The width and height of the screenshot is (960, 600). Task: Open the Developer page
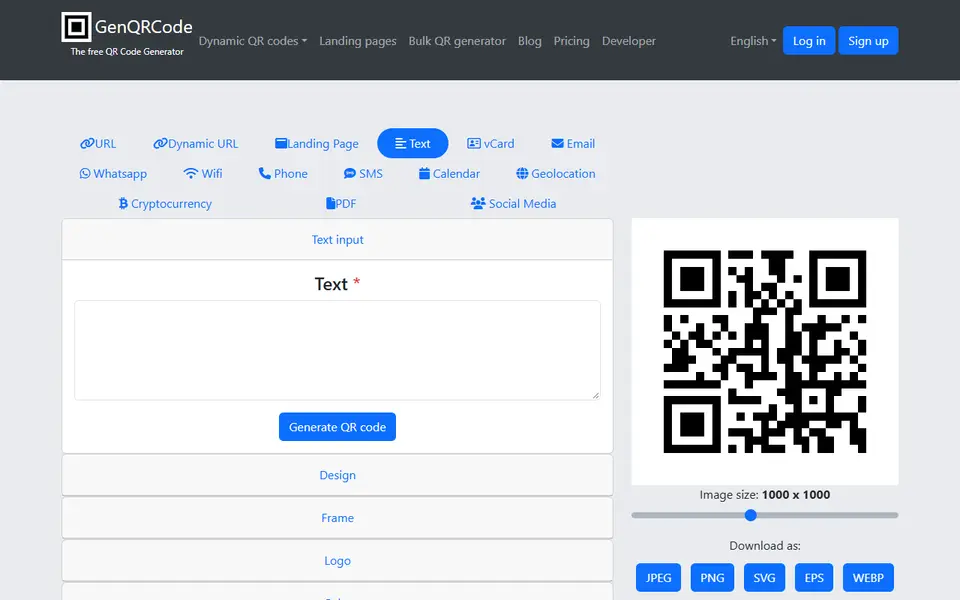[x=629, y=41]
